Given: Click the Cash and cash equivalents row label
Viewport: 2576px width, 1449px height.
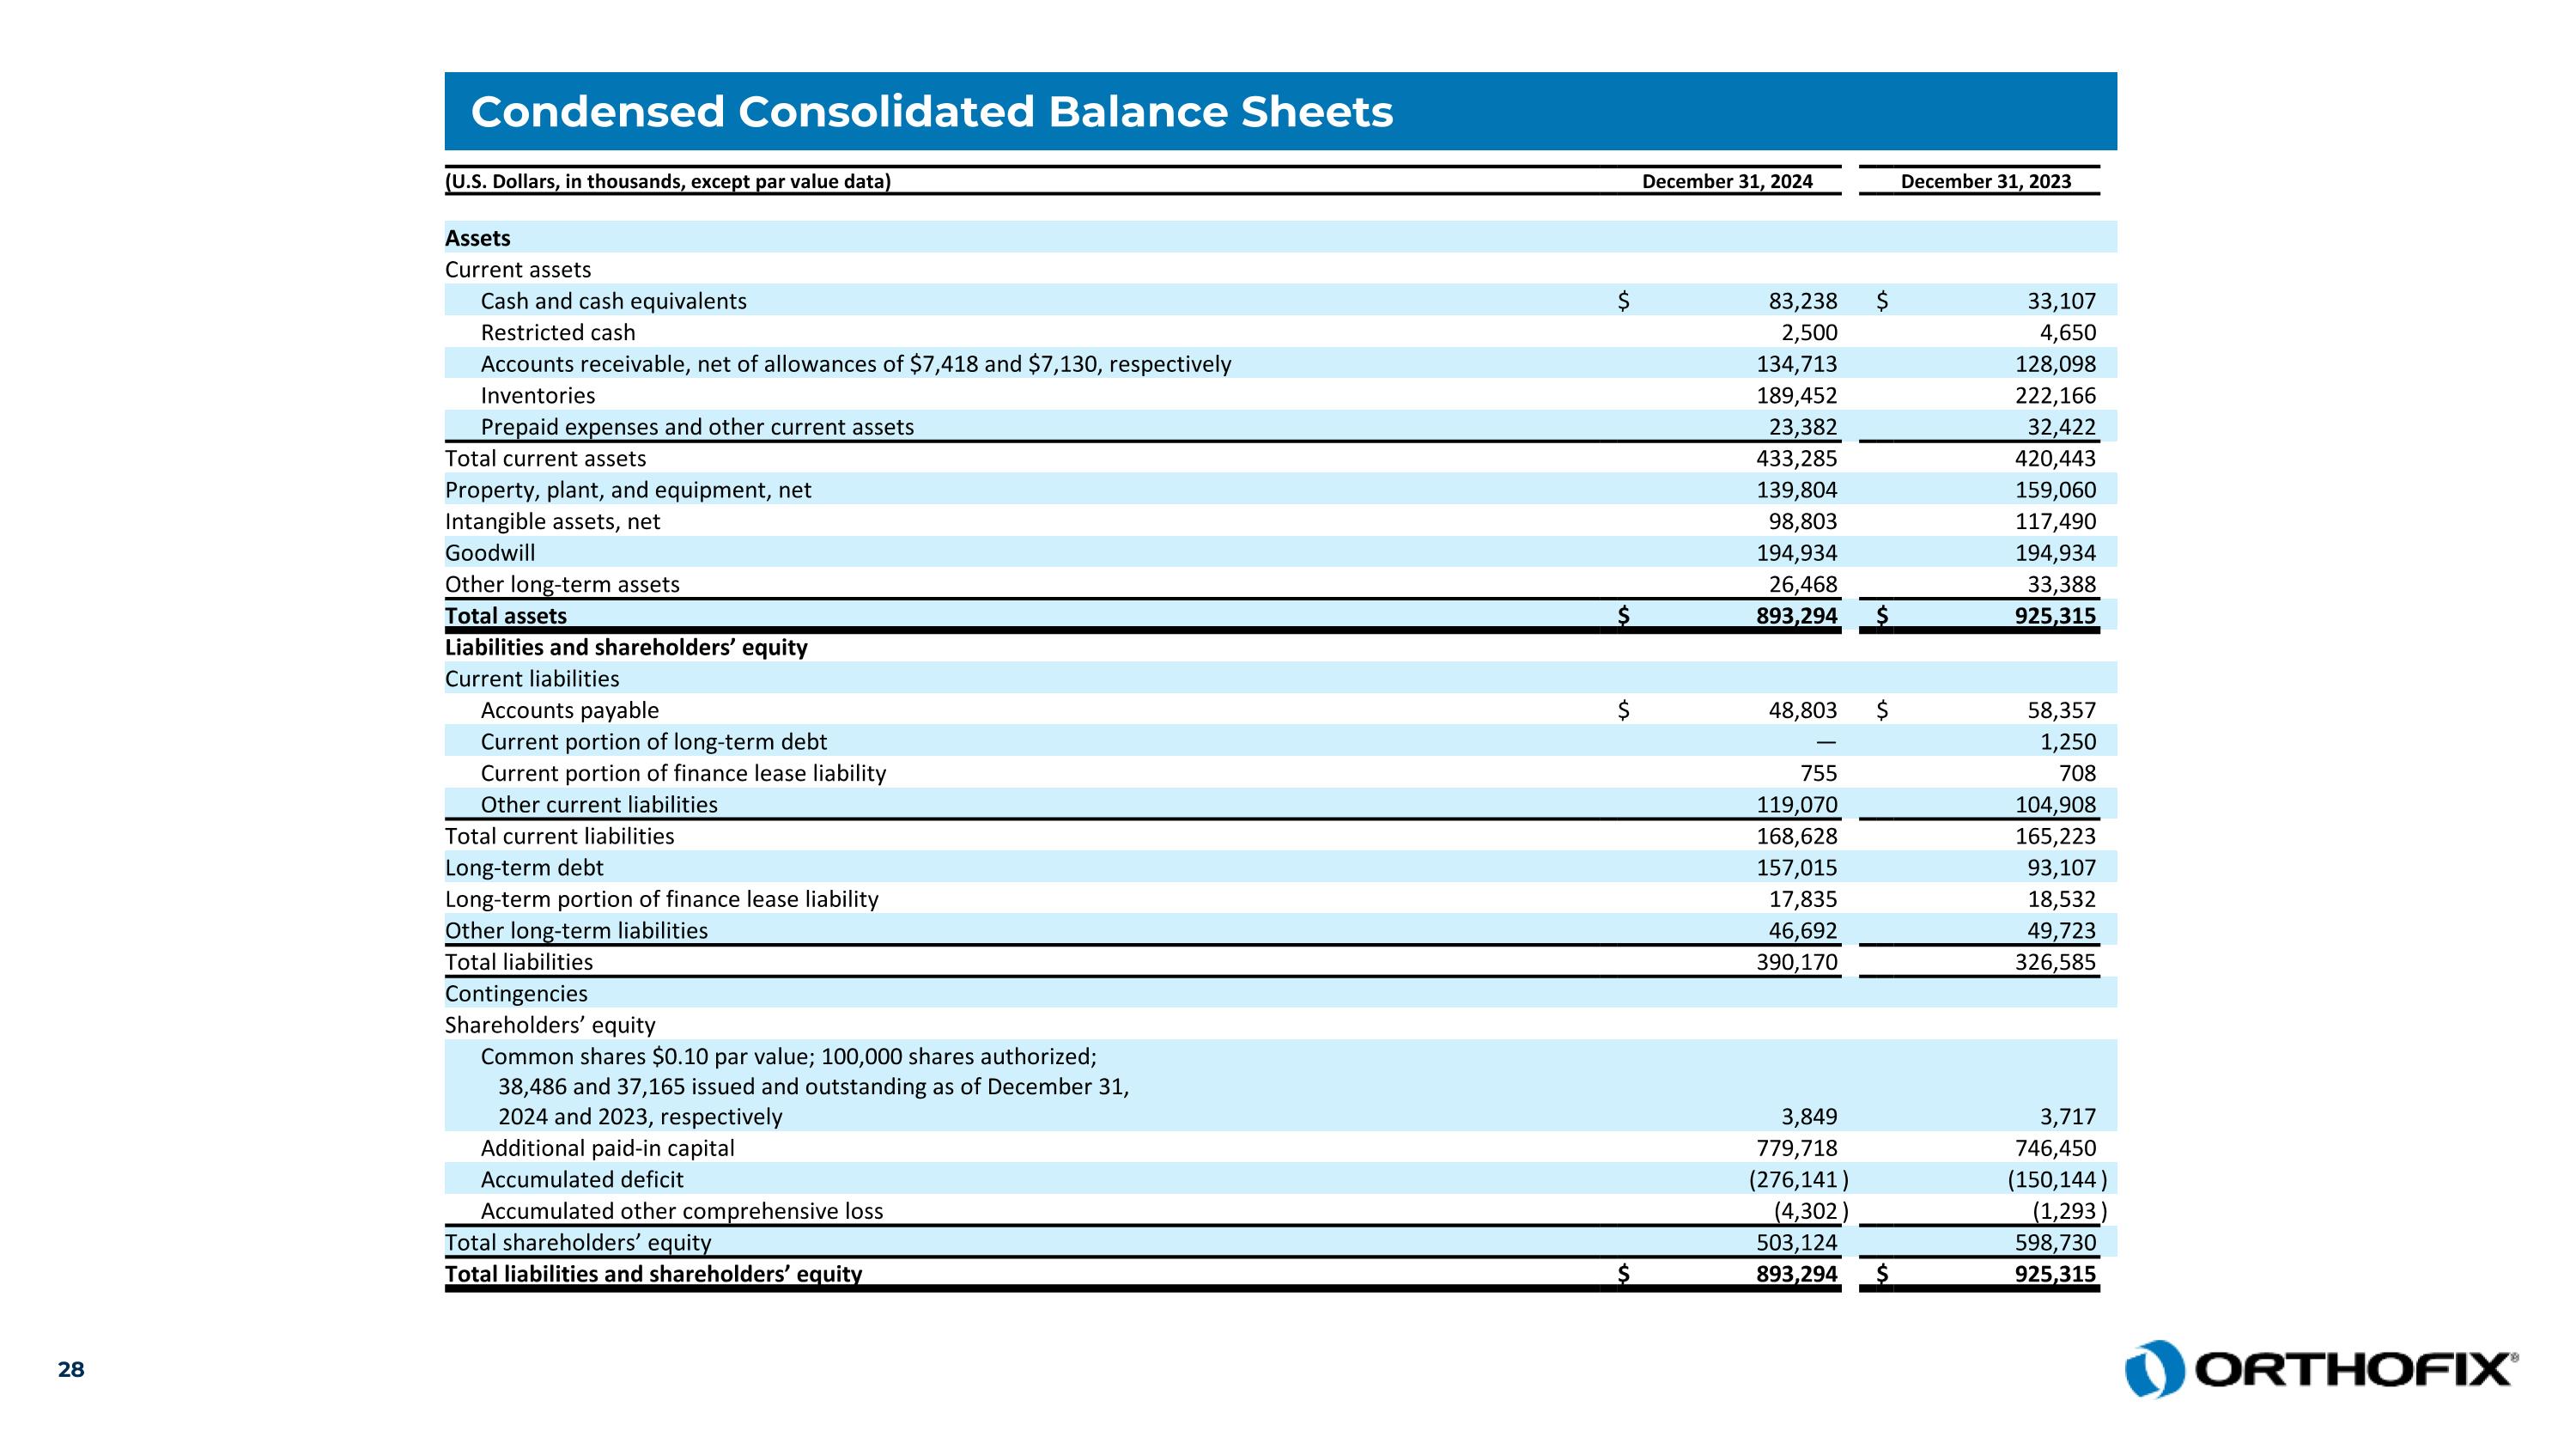Looking at the screenshot, I should coord(613,301).
